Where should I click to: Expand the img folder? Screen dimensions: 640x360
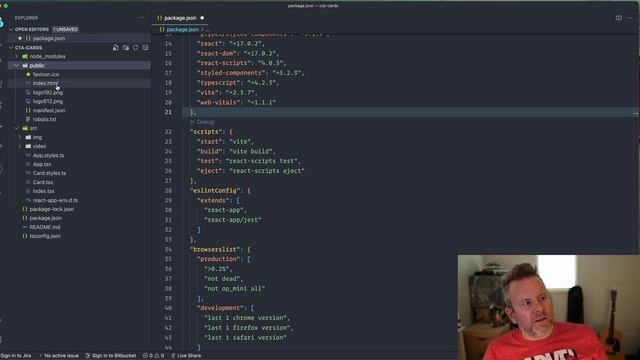pyautogui.click(x=20, y=137)
